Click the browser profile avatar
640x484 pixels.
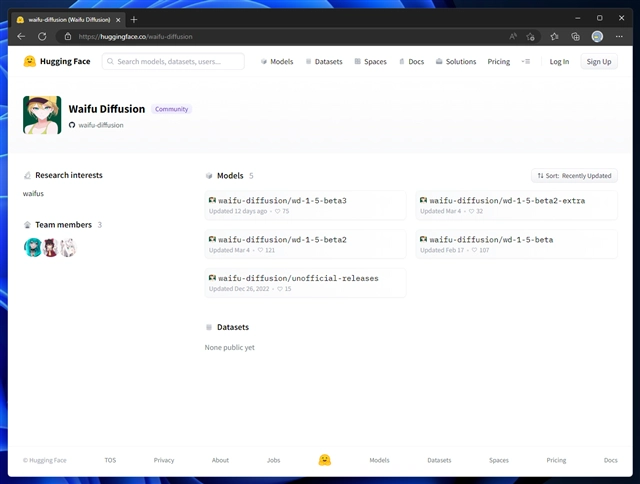tap(597, 37)
